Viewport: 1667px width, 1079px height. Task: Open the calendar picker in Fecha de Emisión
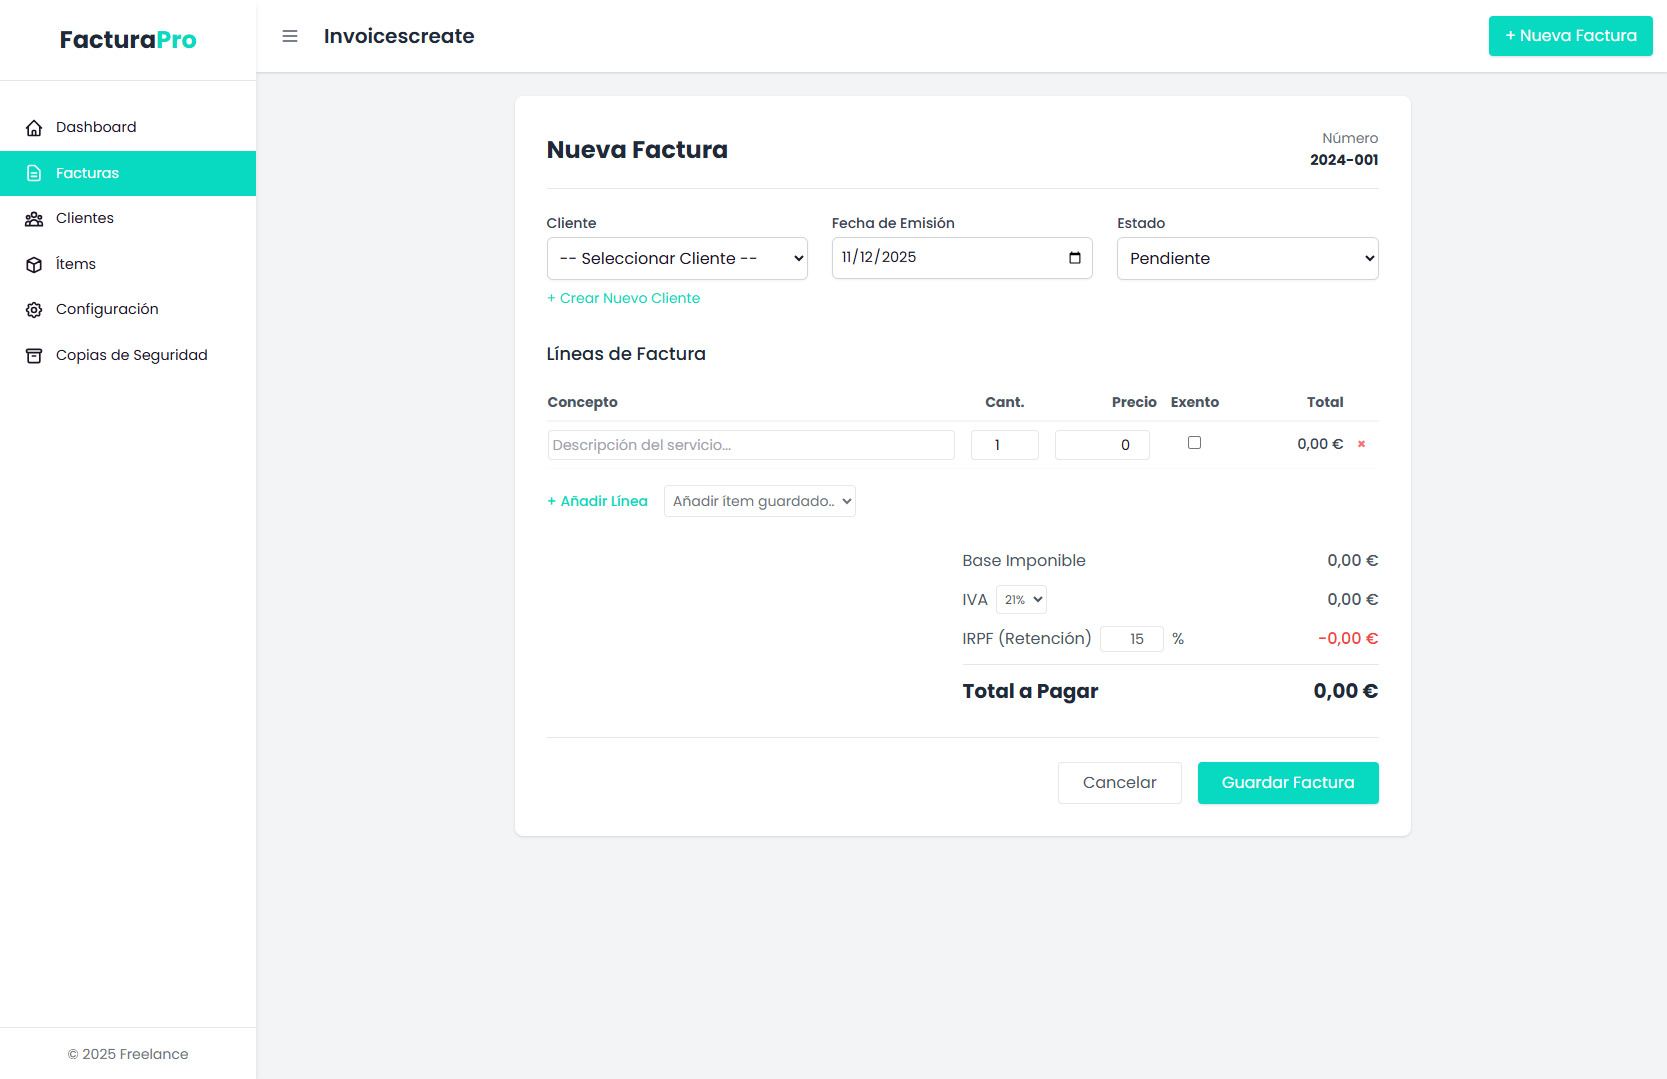click(x=1074, y=258)
